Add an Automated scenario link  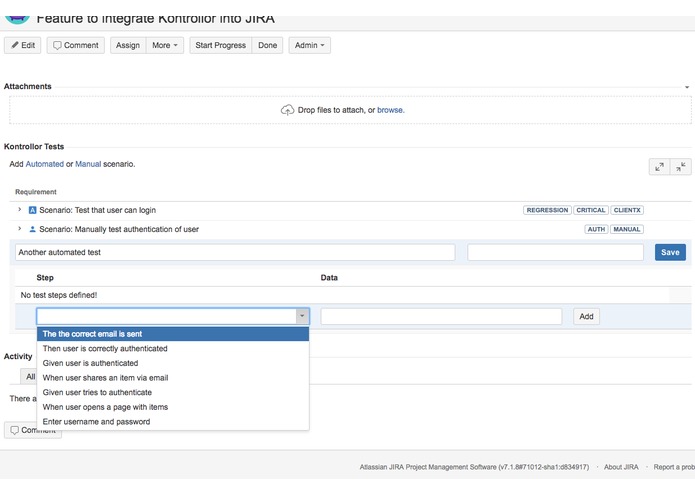[45, 164]
